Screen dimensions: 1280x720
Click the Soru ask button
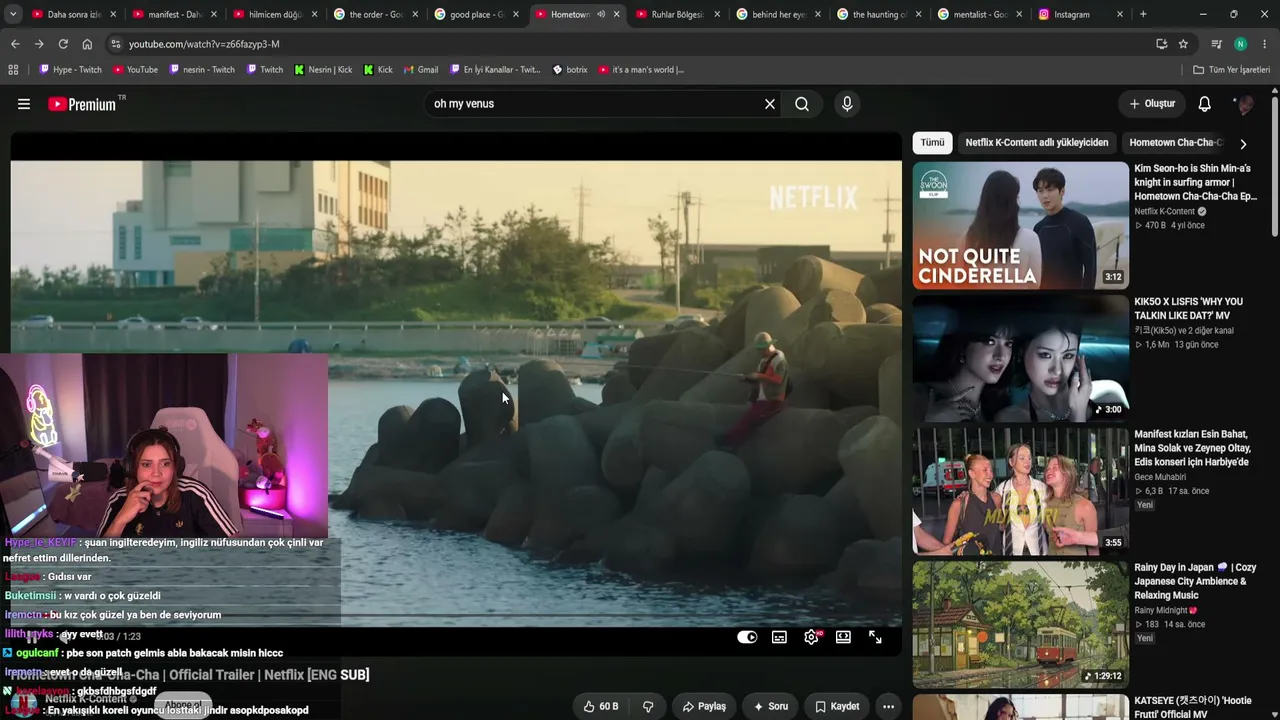(x=771, y=706)
